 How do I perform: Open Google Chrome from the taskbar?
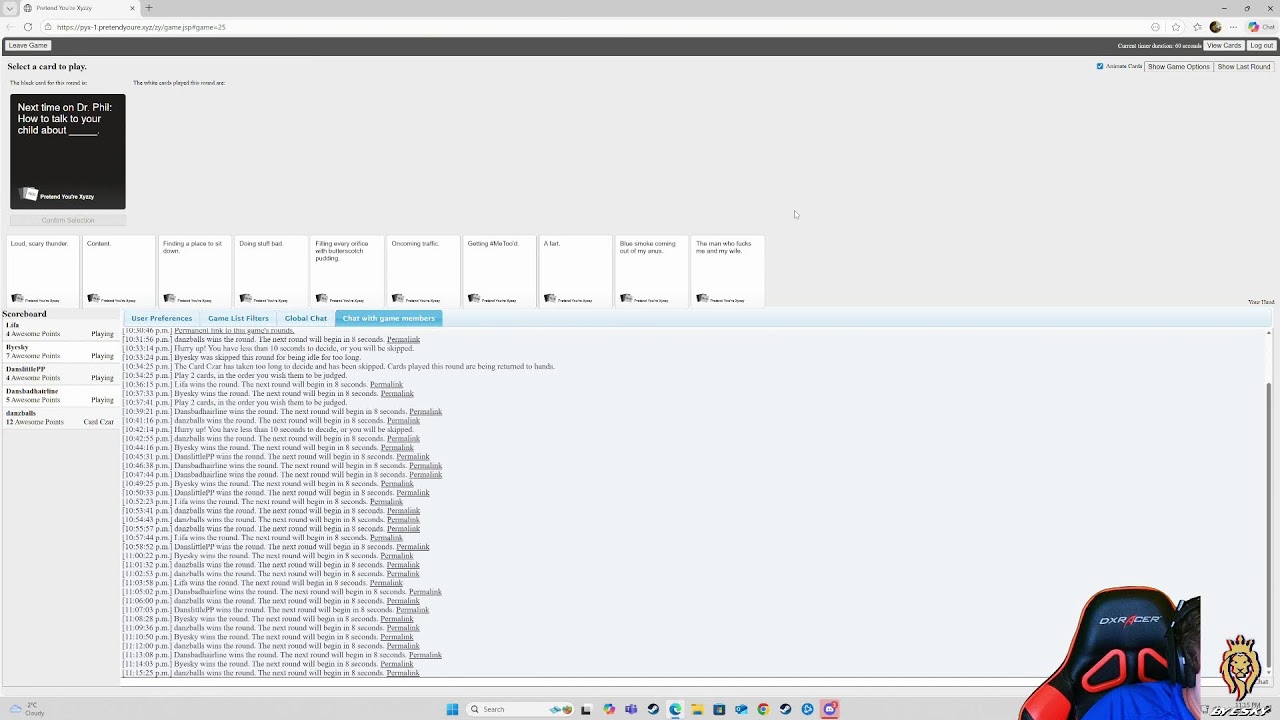(763, 709)
